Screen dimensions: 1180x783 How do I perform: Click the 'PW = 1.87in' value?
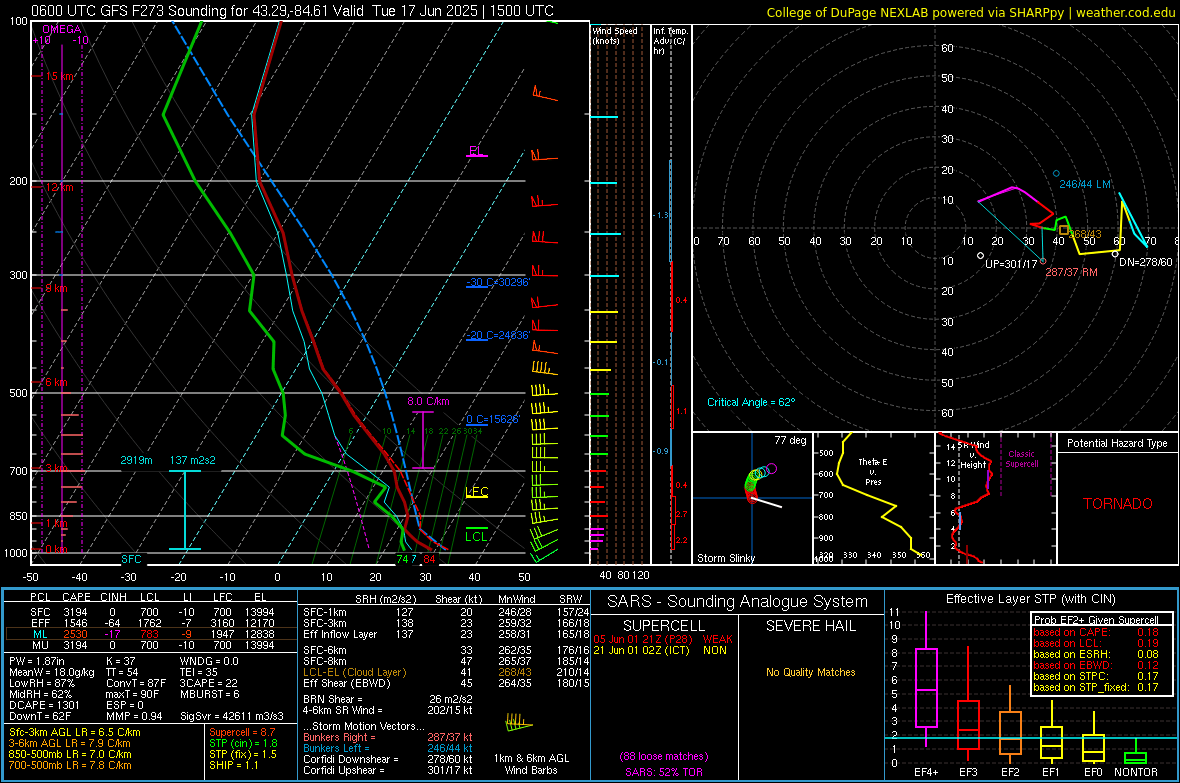[37, 661]
